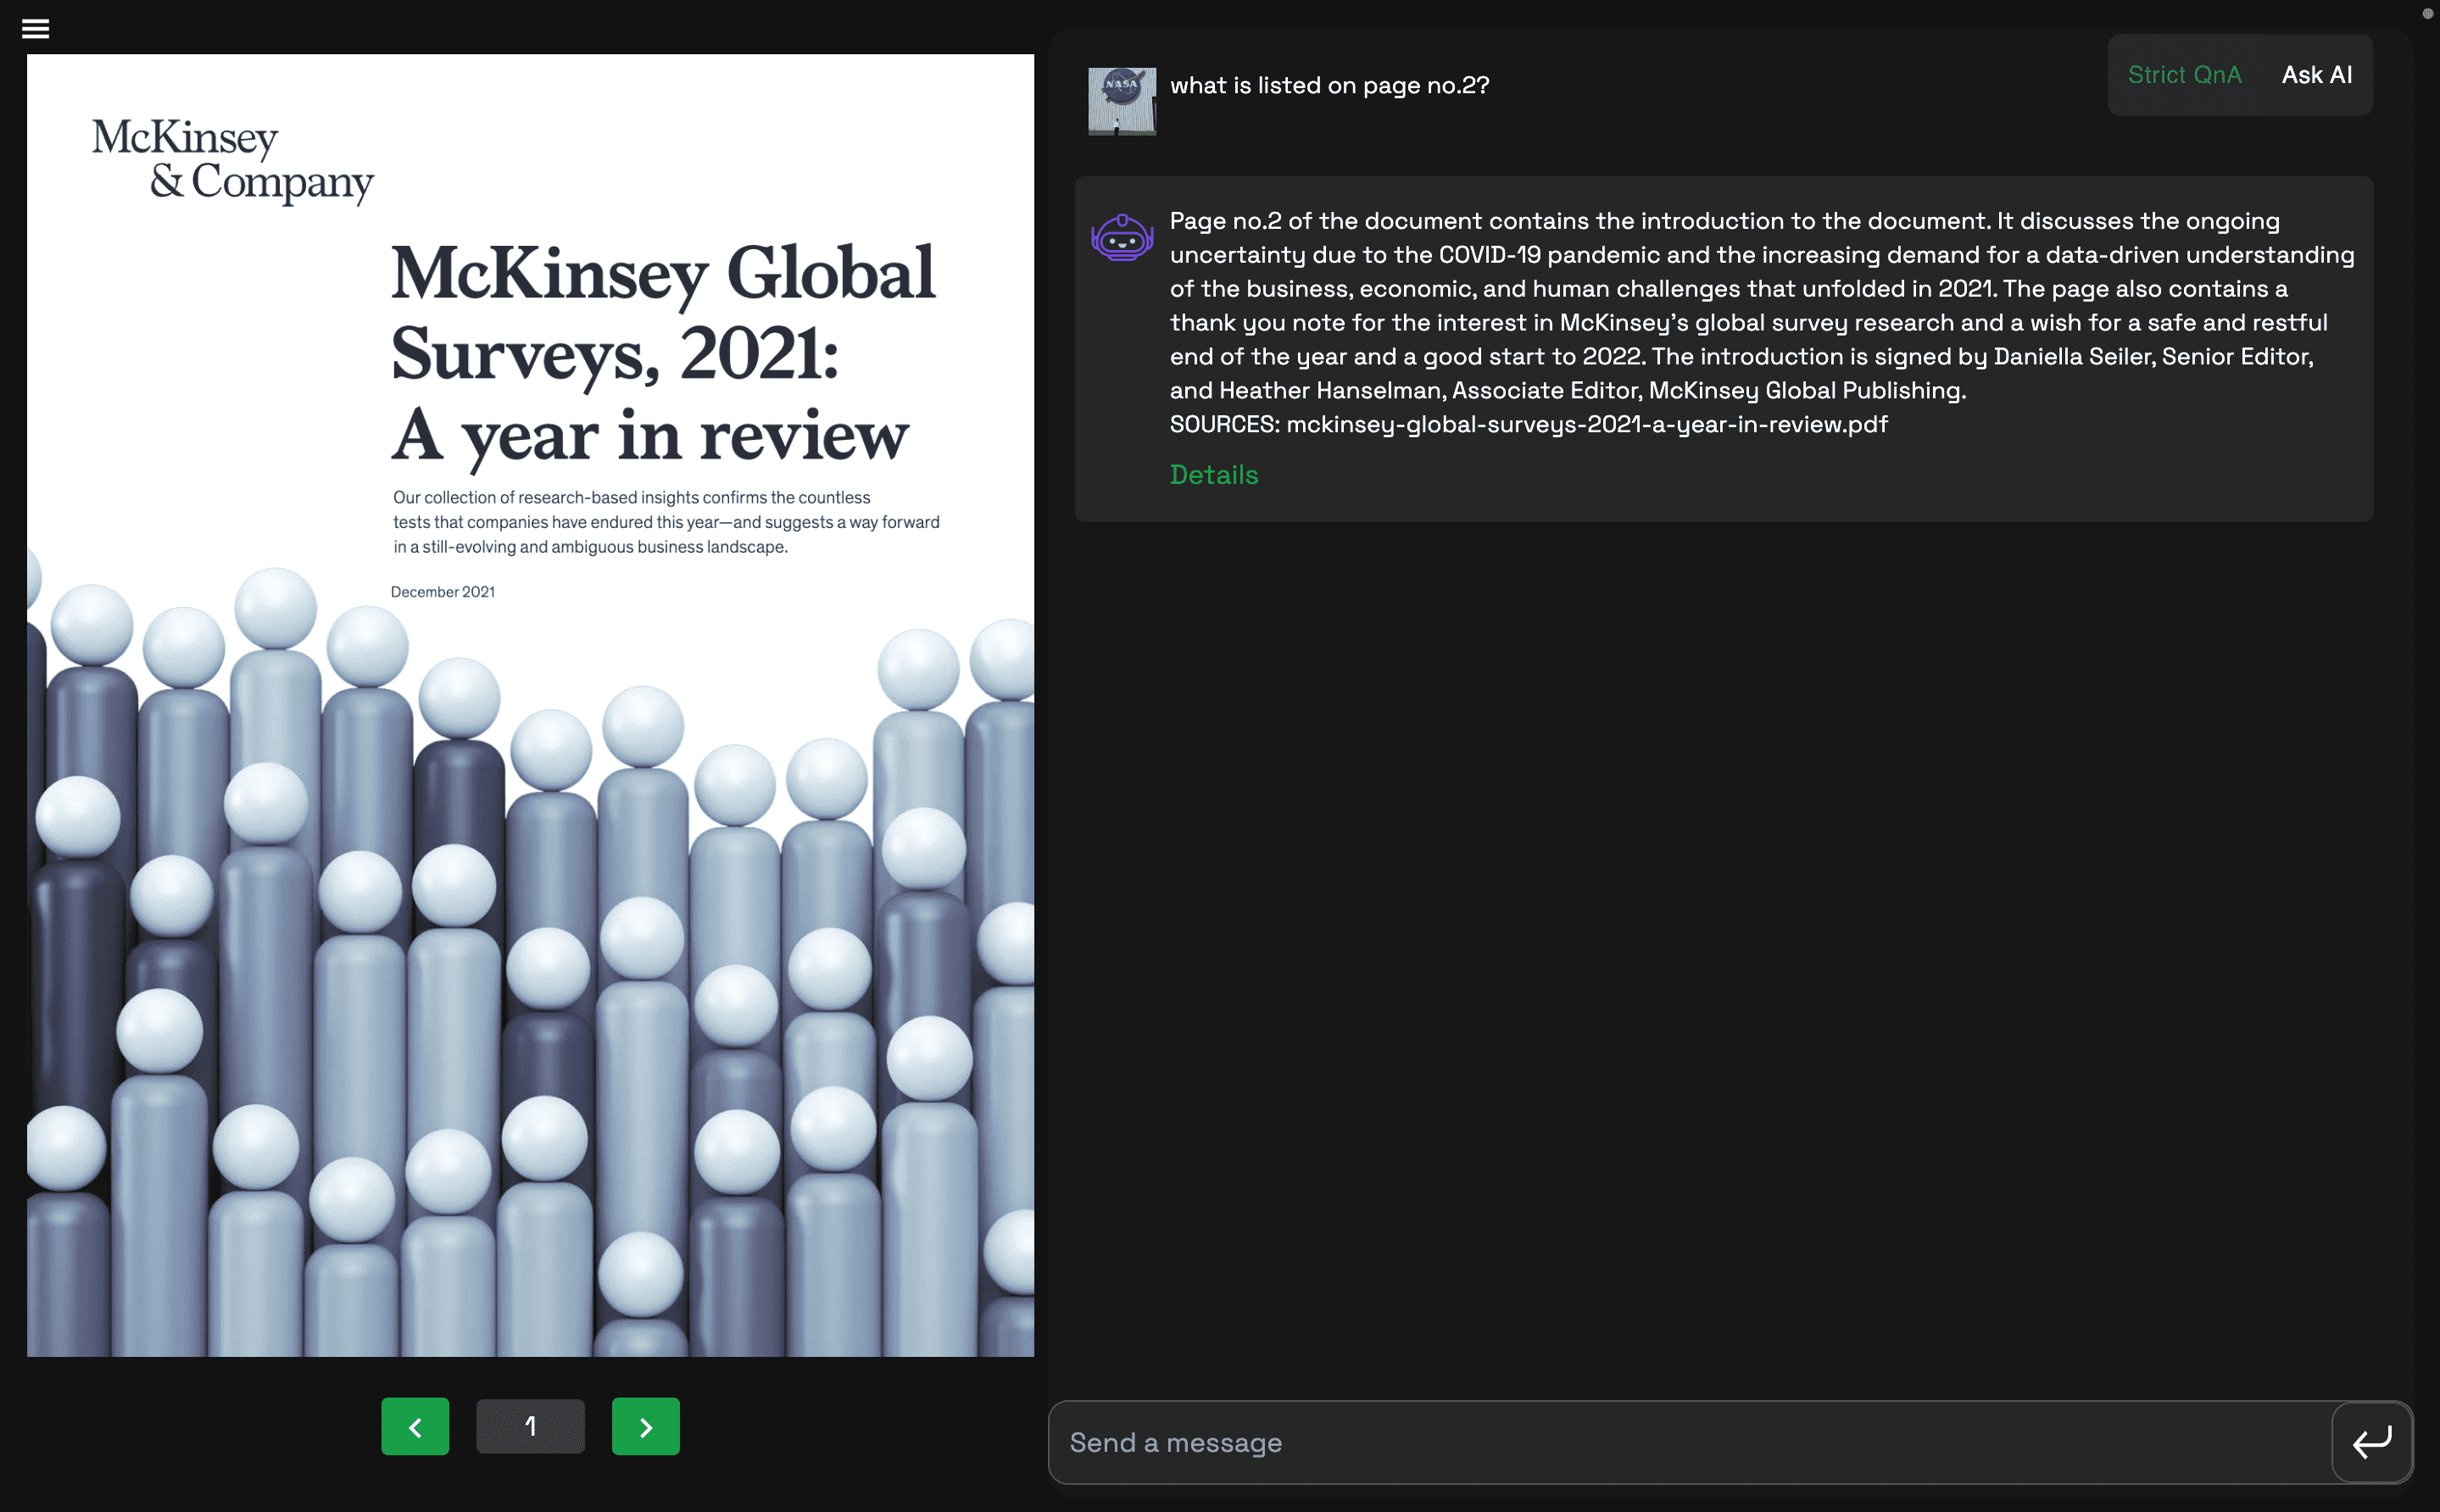This screenshot has height=1512, width=2440.
Task: Click the December 2021 date text
Action: [442, 592]
